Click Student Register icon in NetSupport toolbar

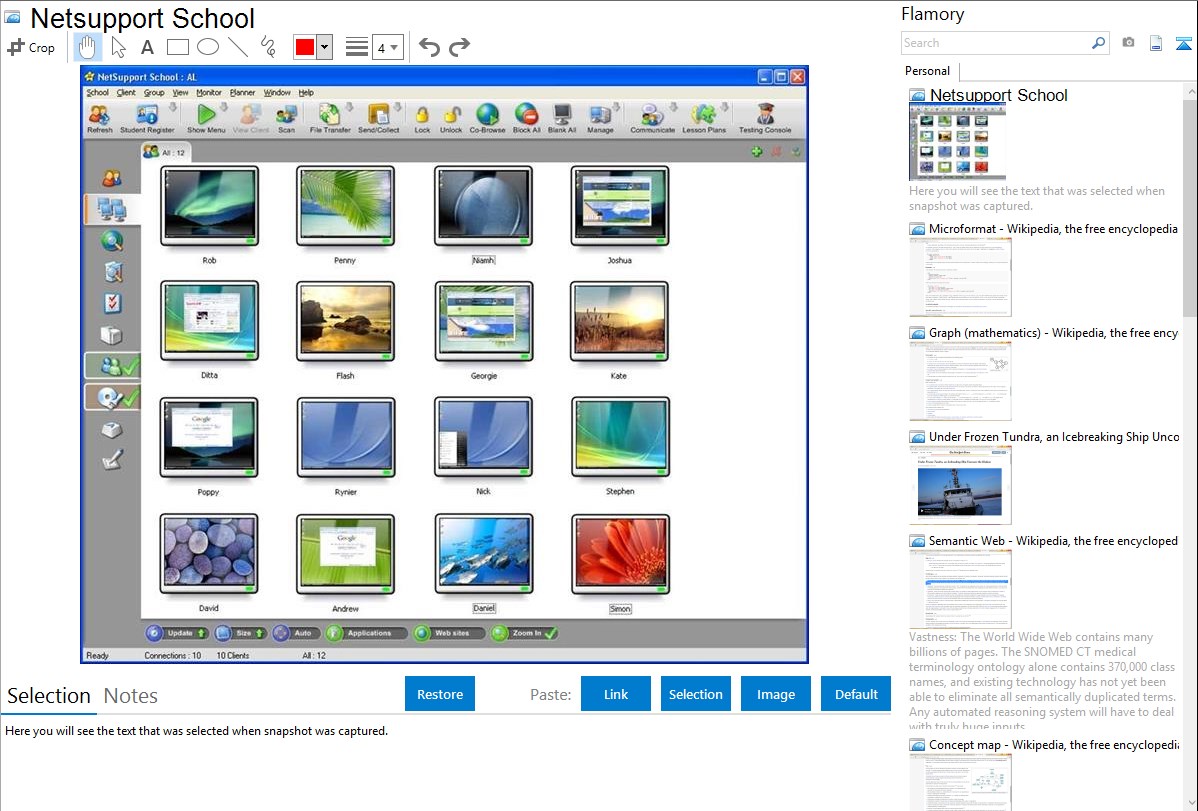[x=147, y=118]
